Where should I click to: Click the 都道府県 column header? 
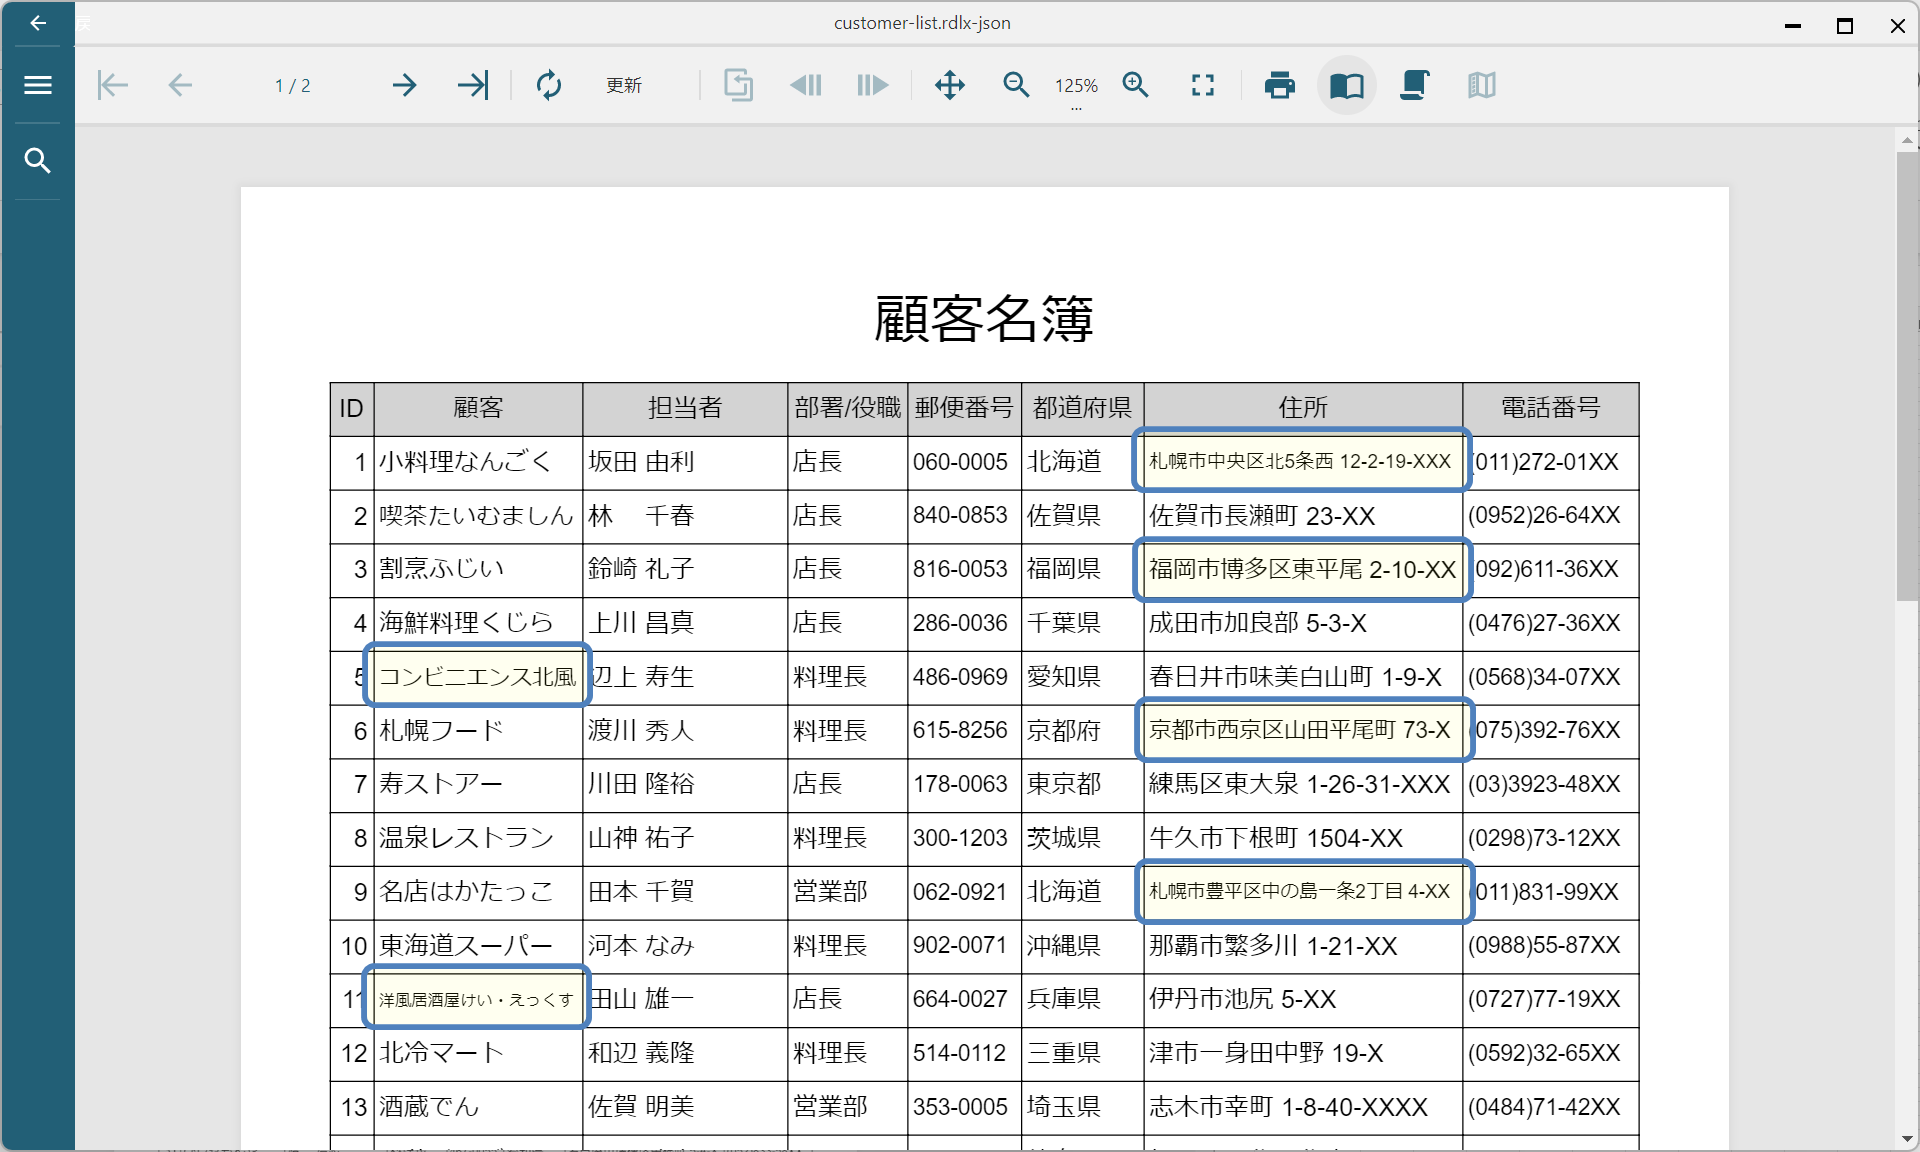(x=1083, y=408)
